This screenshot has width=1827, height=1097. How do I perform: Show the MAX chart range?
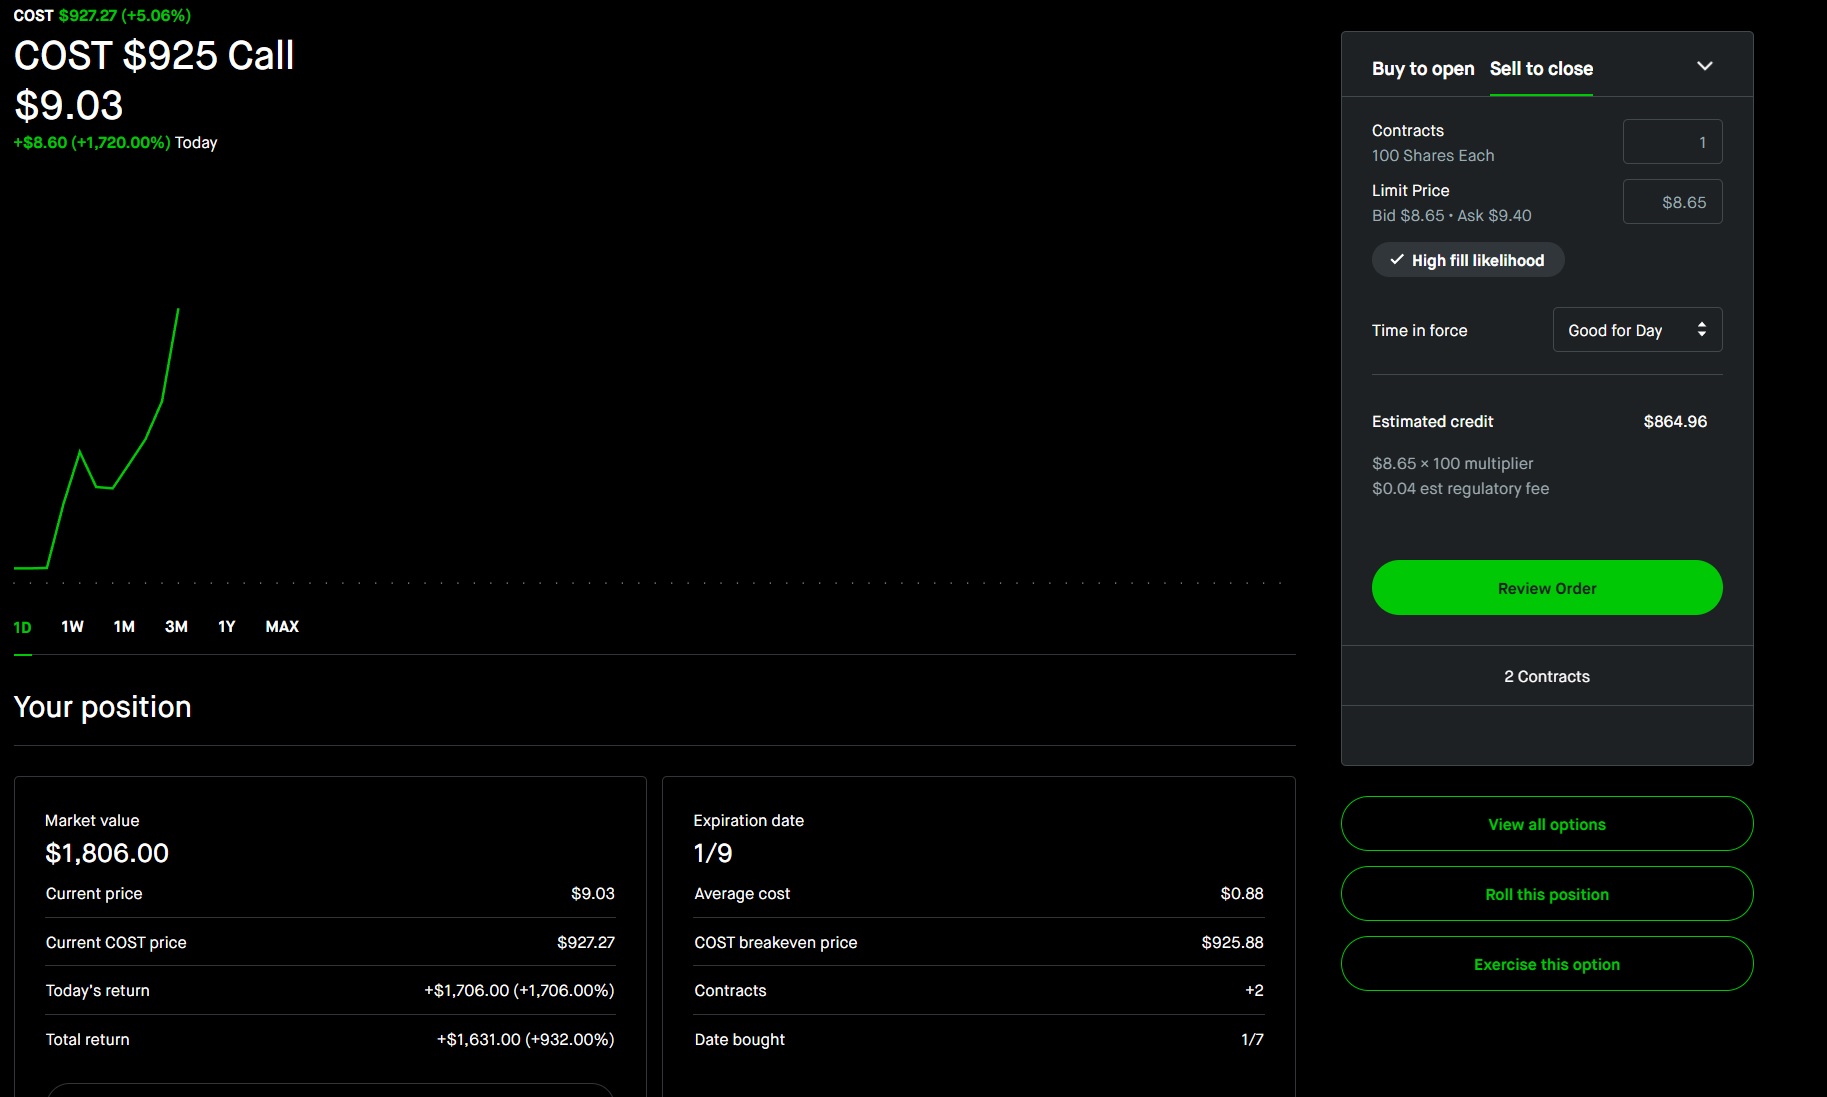[282, 627]
